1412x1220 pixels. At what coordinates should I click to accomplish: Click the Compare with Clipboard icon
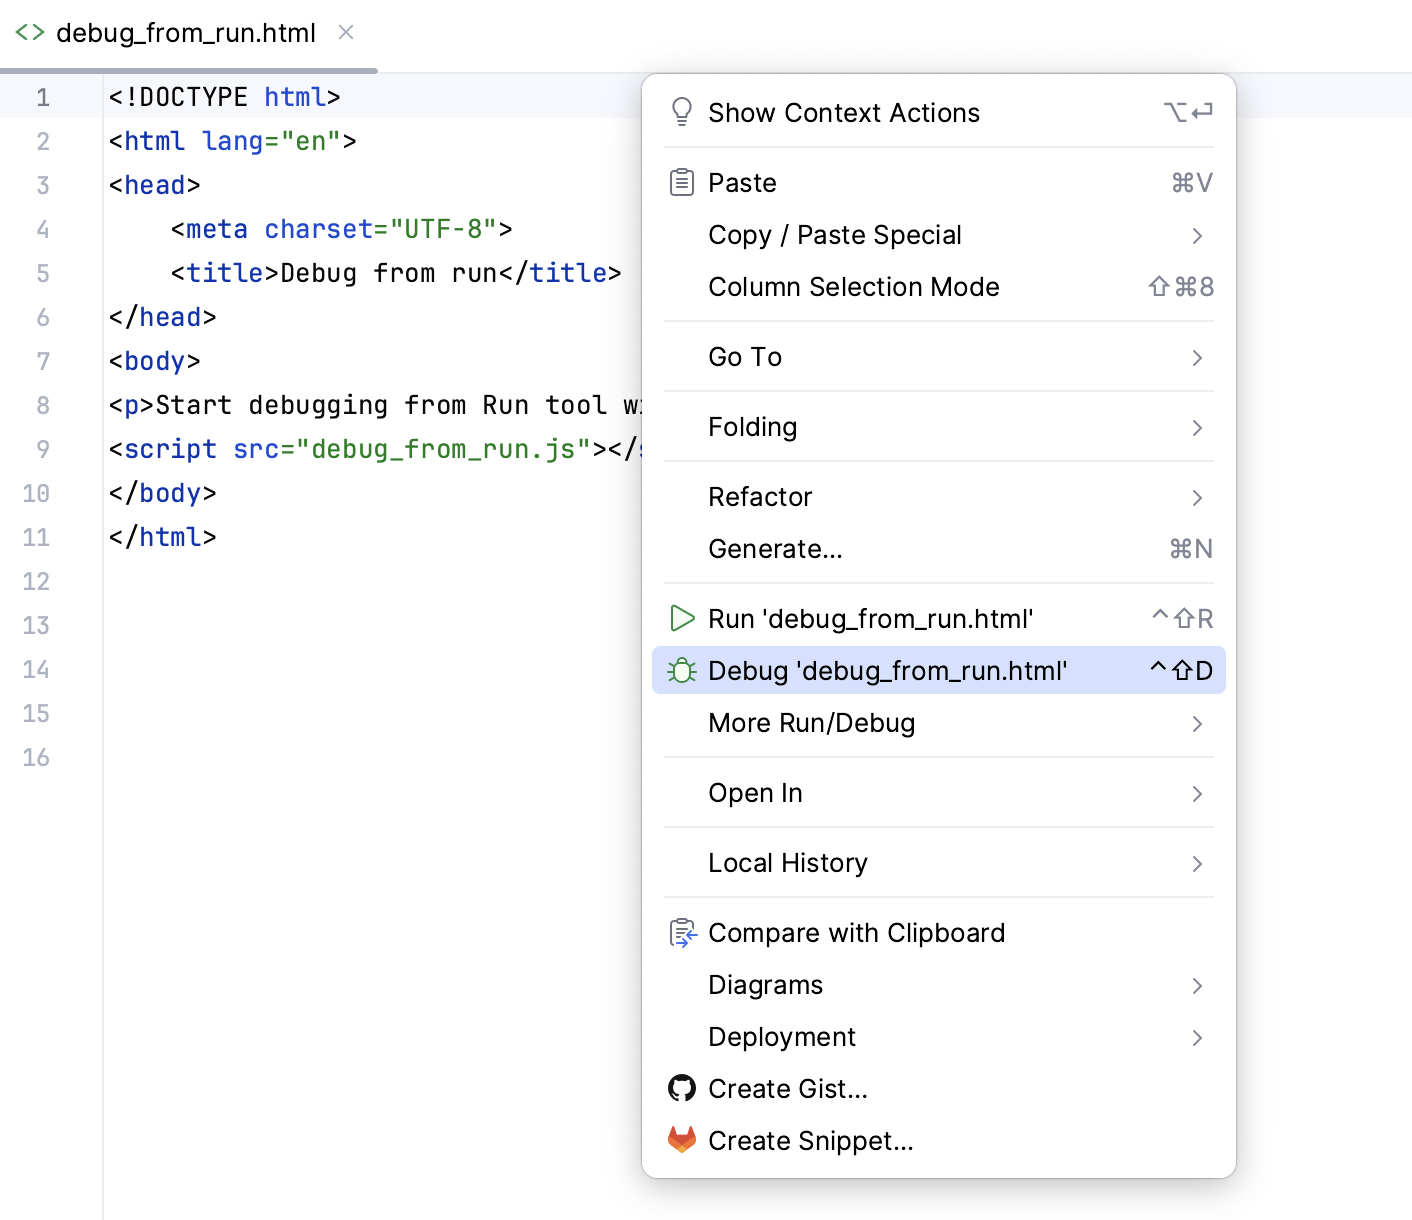(x=682, y=933)
